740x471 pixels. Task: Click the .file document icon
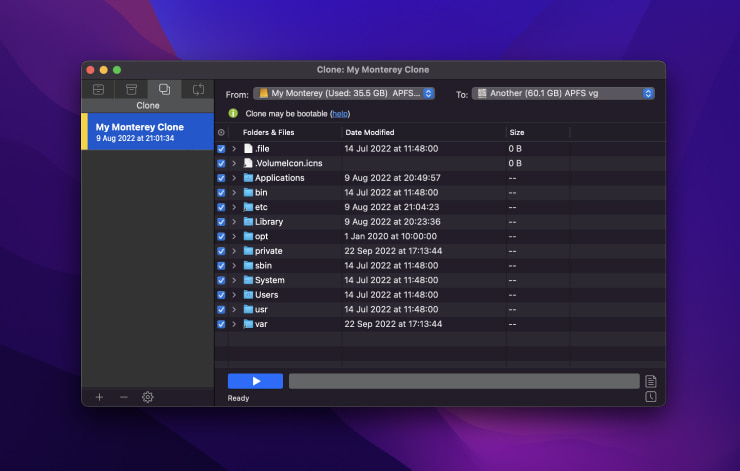[248, 148]
